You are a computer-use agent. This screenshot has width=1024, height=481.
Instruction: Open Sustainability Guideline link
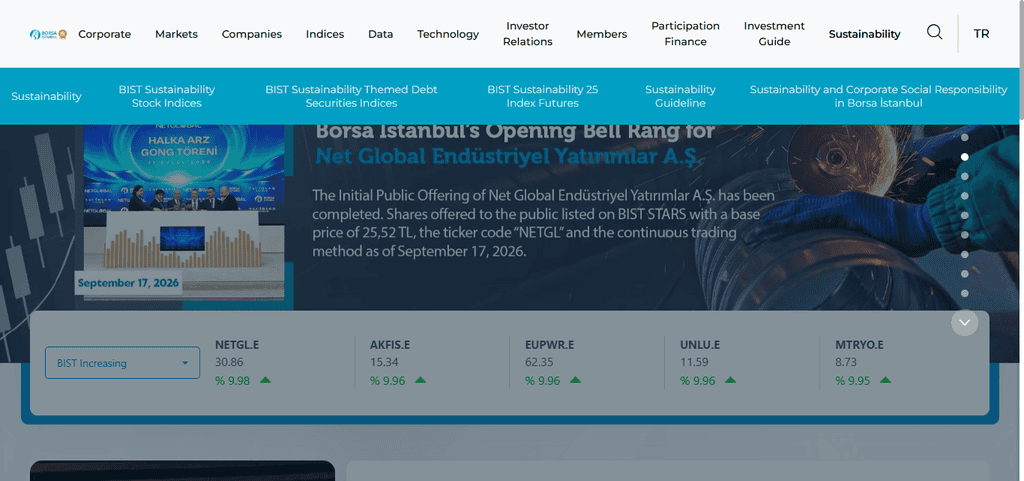pos(680,96)
